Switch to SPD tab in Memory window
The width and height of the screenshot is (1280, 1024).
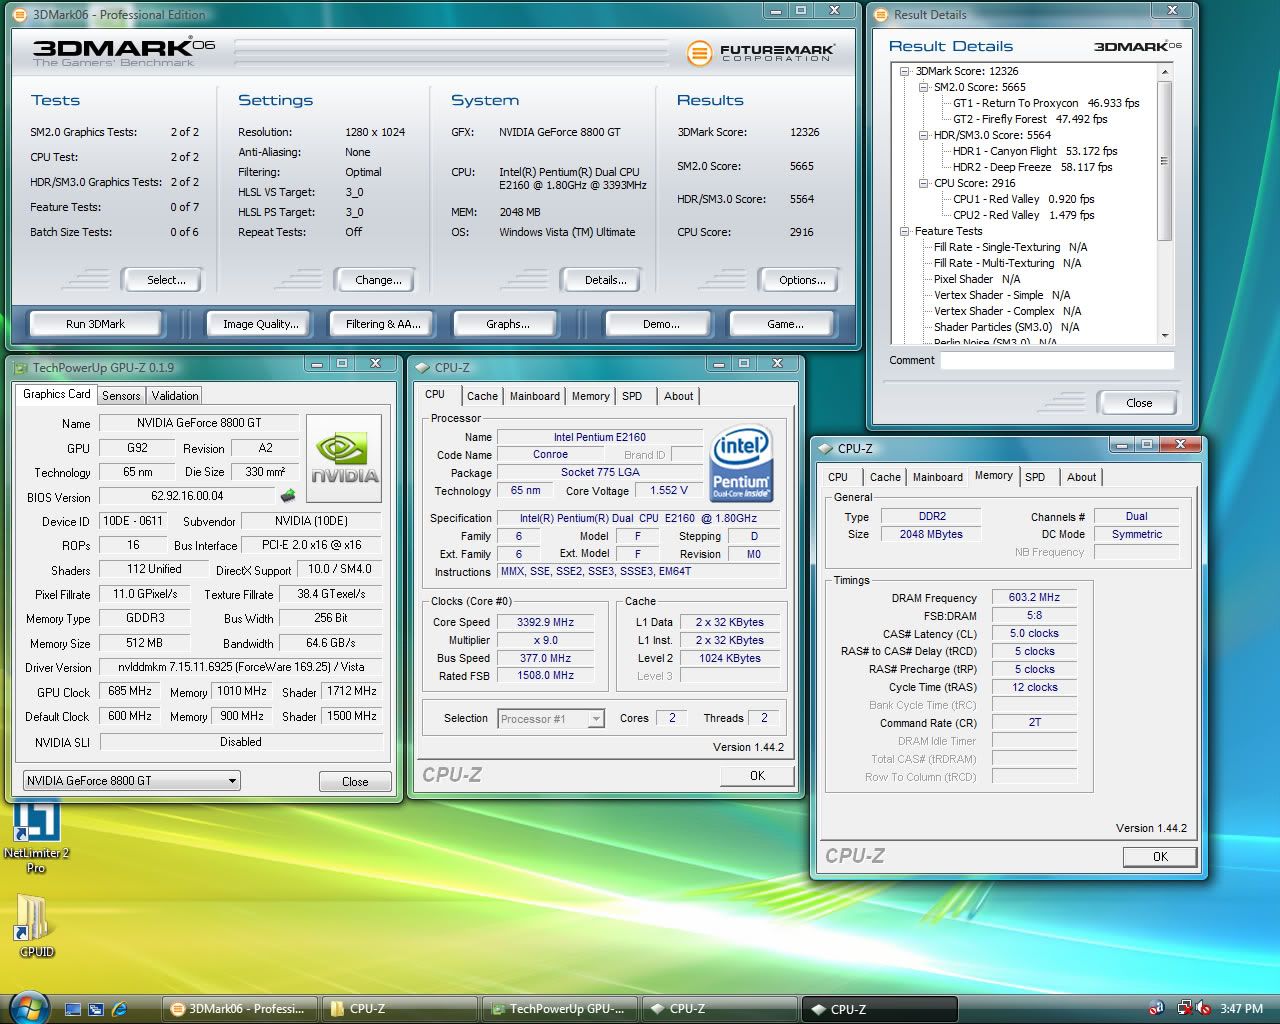[1035, 477]
